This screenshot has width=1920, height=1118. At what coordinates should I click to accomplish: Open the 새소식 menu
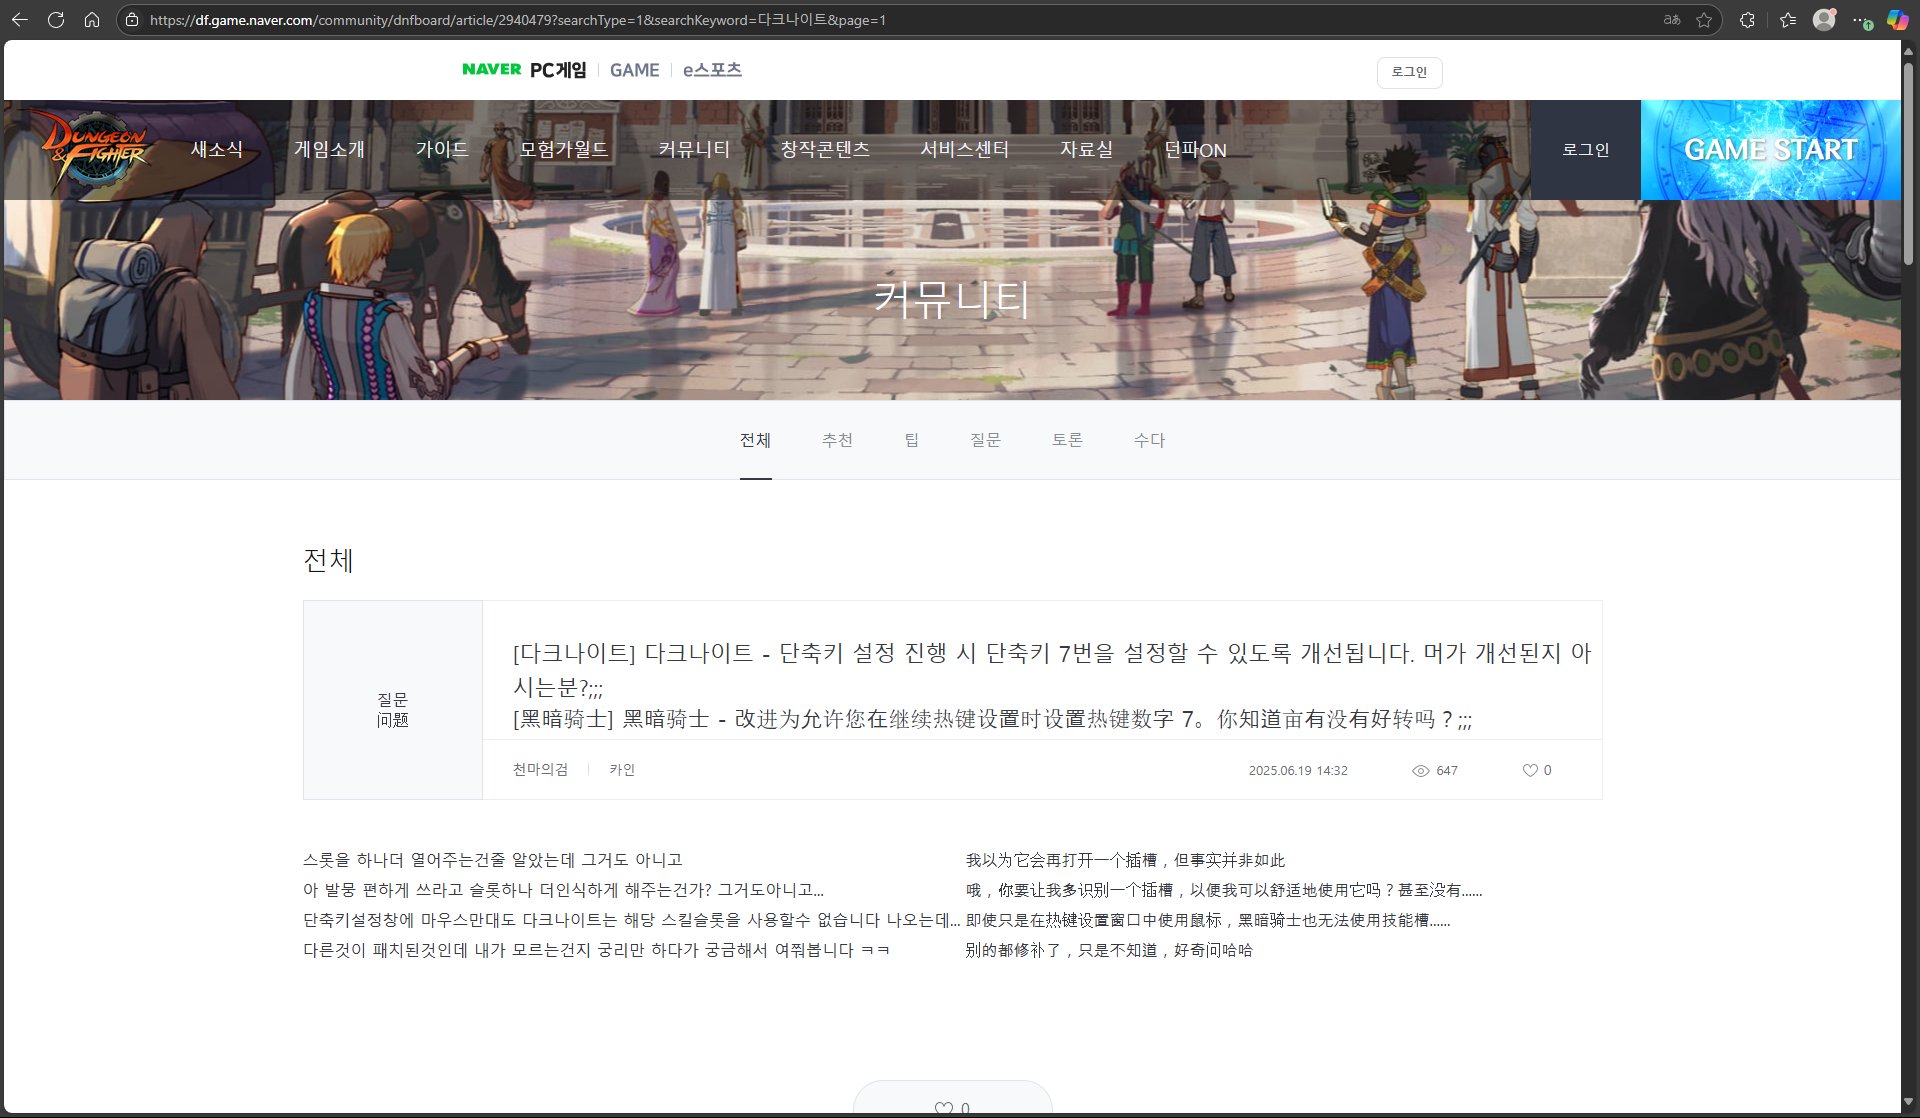click(x=217, y=150)
